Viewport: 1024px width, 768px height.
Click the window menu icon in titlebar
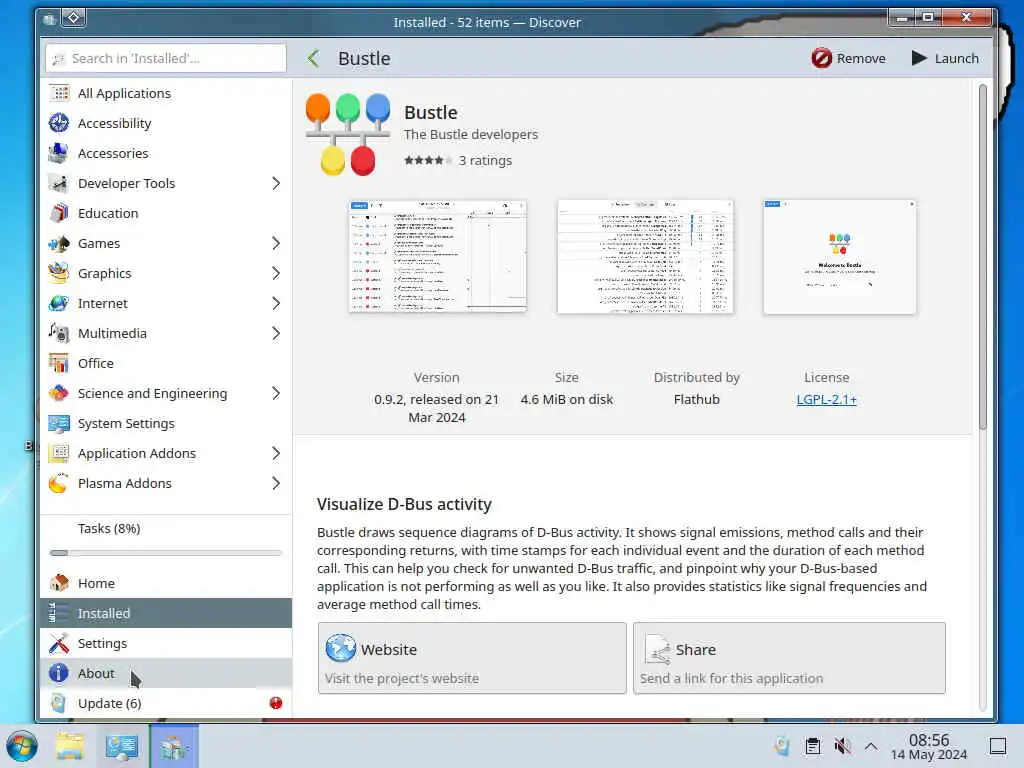pyautogui.click(x=50, y=20)
